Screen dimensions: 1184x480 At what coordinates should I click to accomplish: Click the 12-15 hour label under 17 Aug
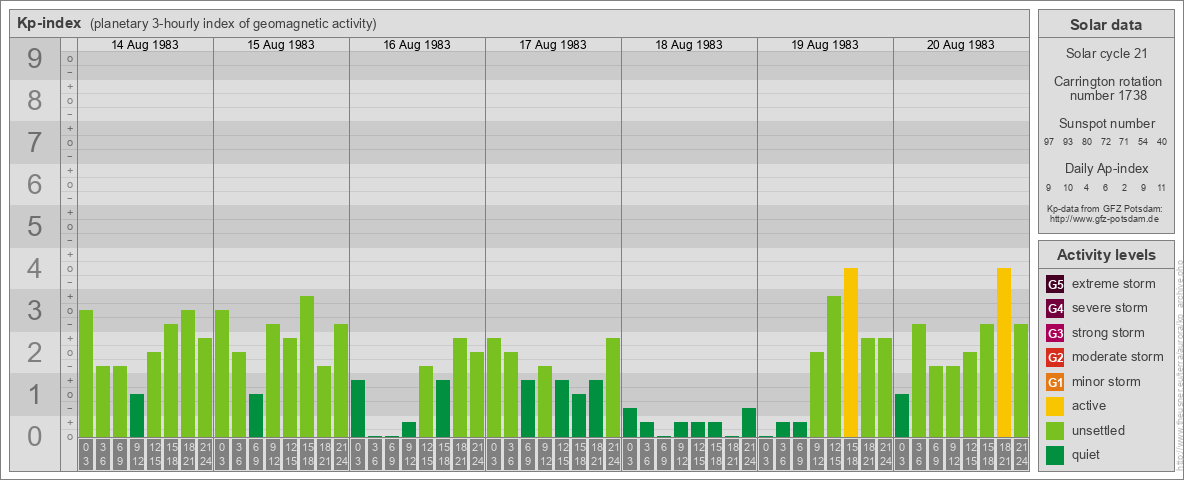coord(562,454)
